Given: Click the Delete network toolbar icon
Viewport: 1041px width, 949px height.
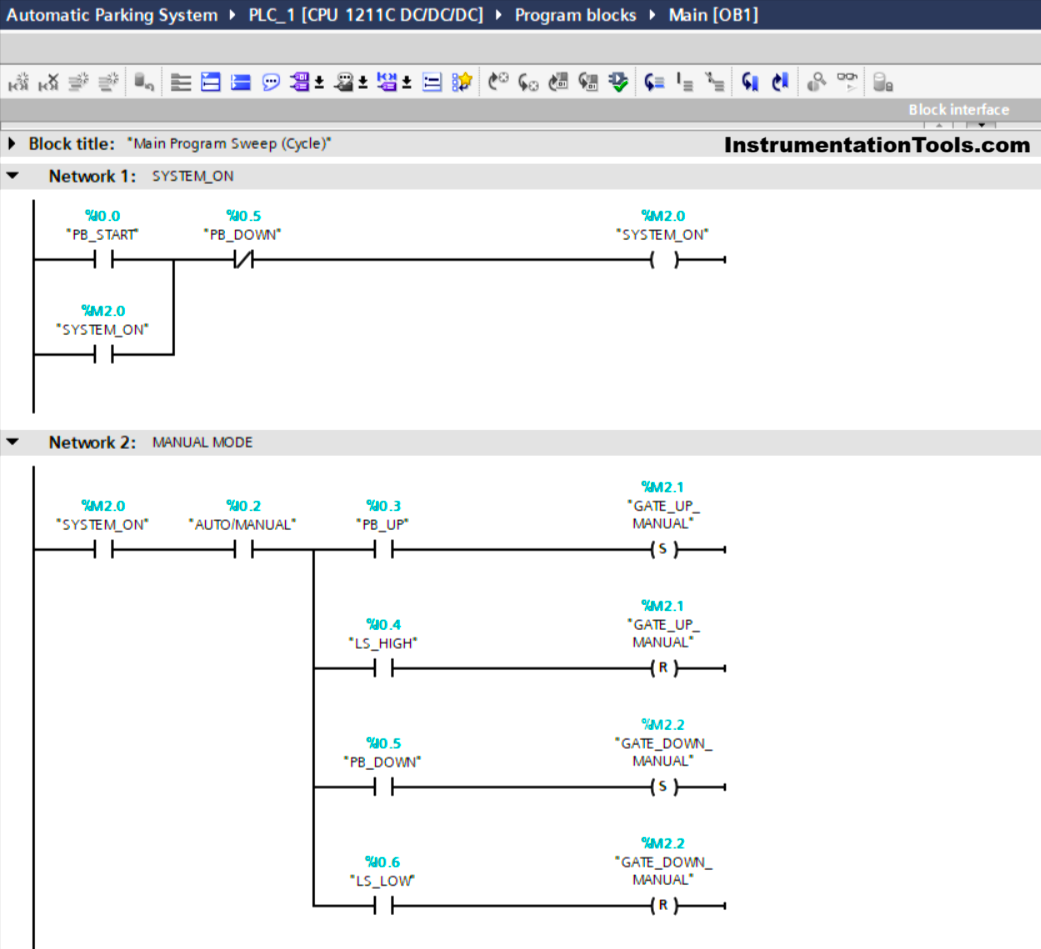Looking at the screenshot, I should [x=48, y=82].
